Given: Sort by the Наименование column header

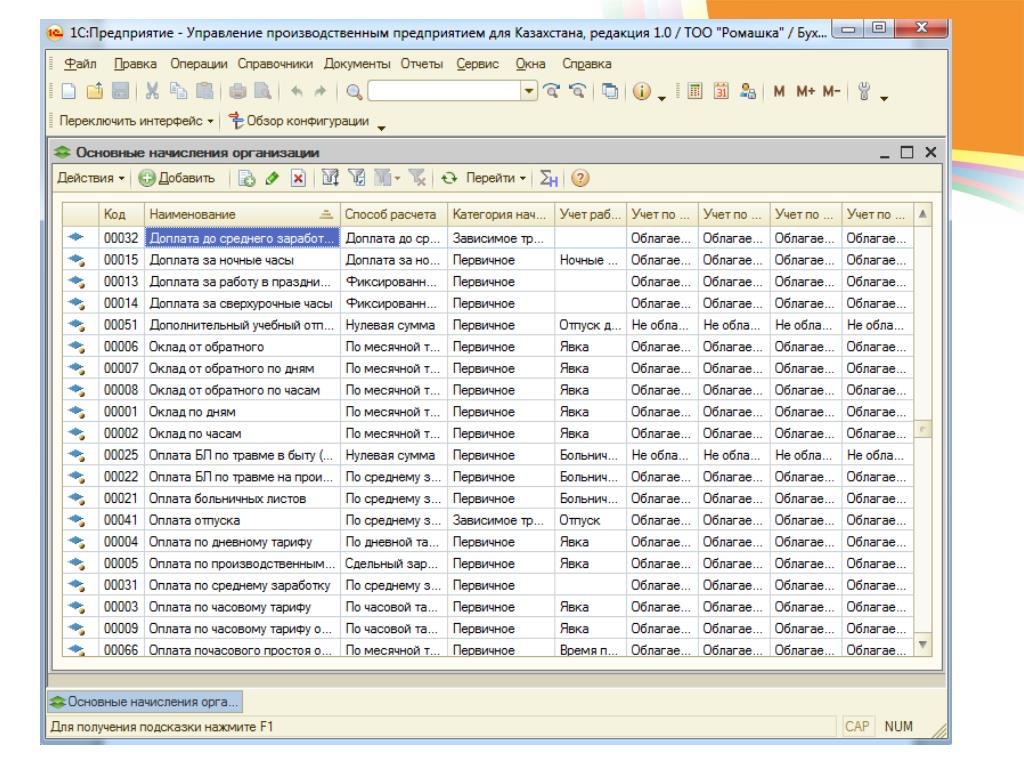Looking at the screenshot, I should click(242, 214).
